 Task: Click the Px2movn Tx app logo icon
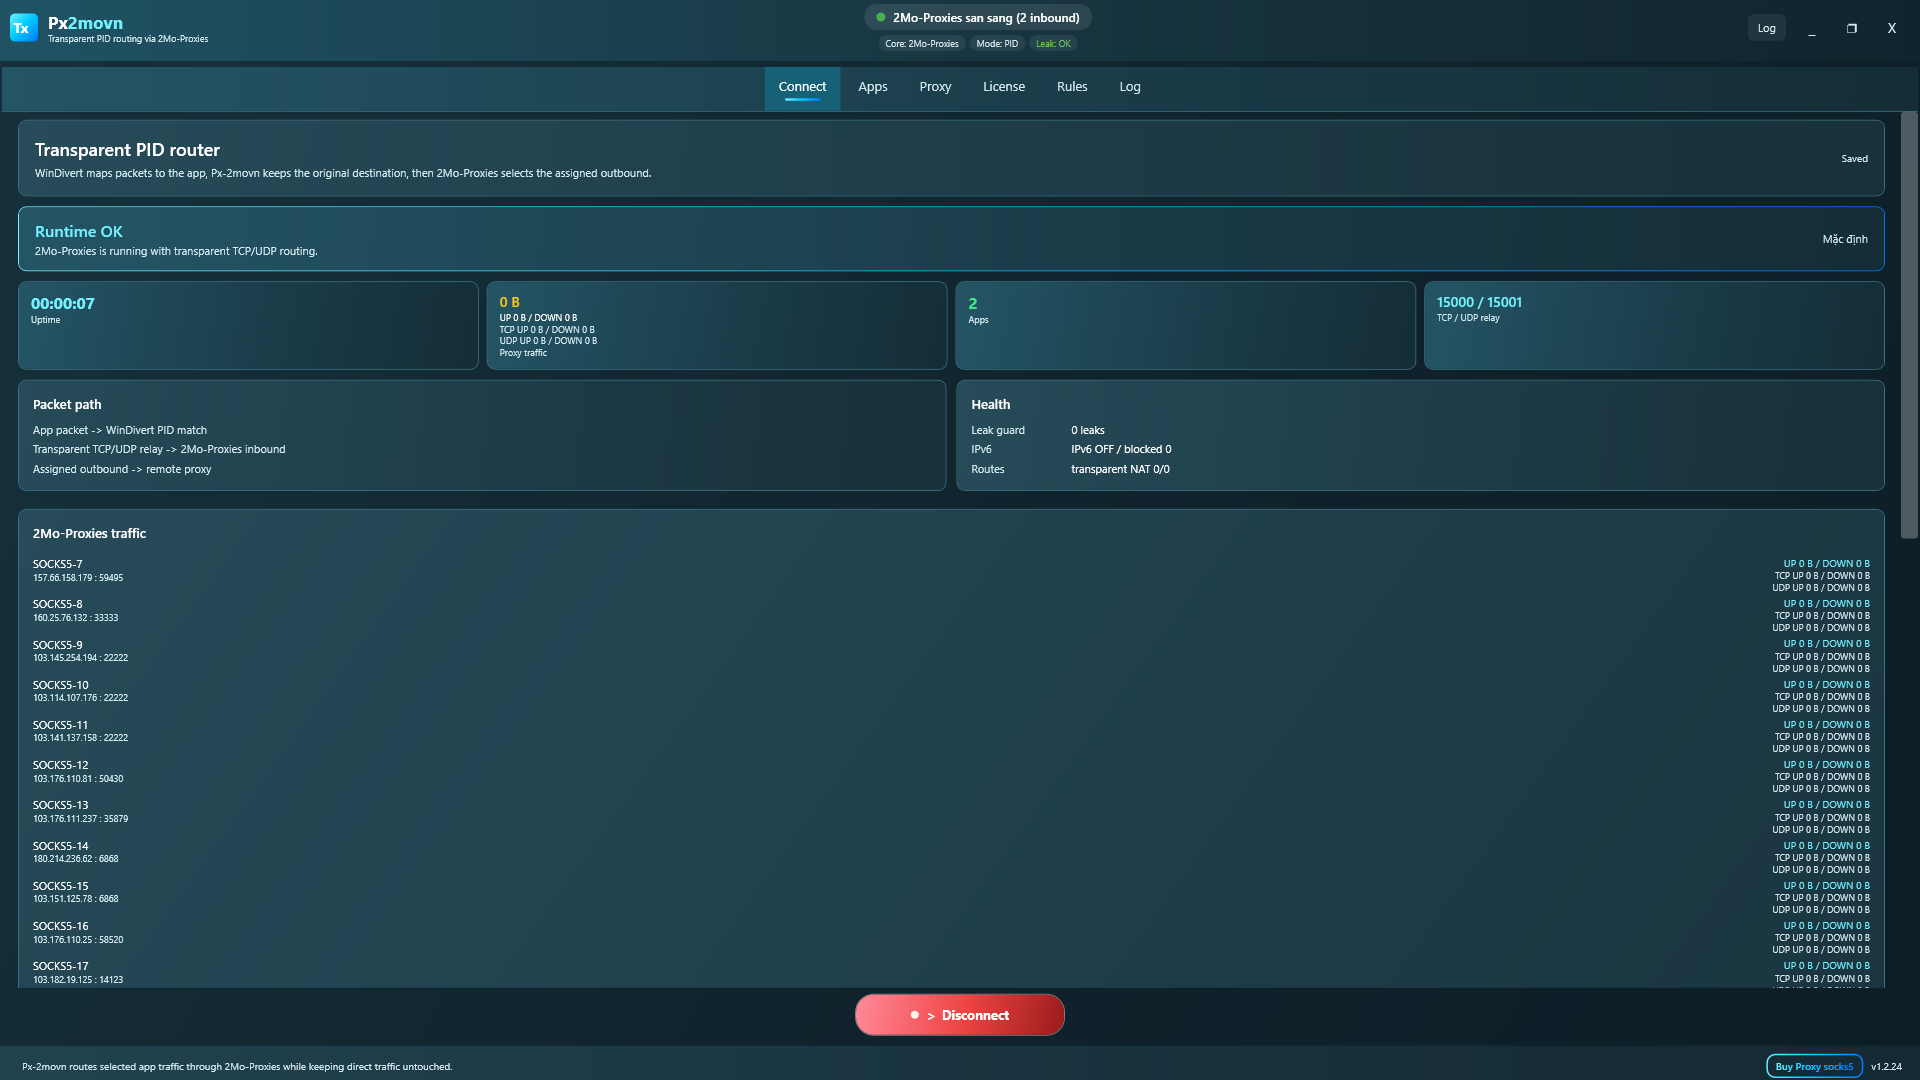coord(23,28)
